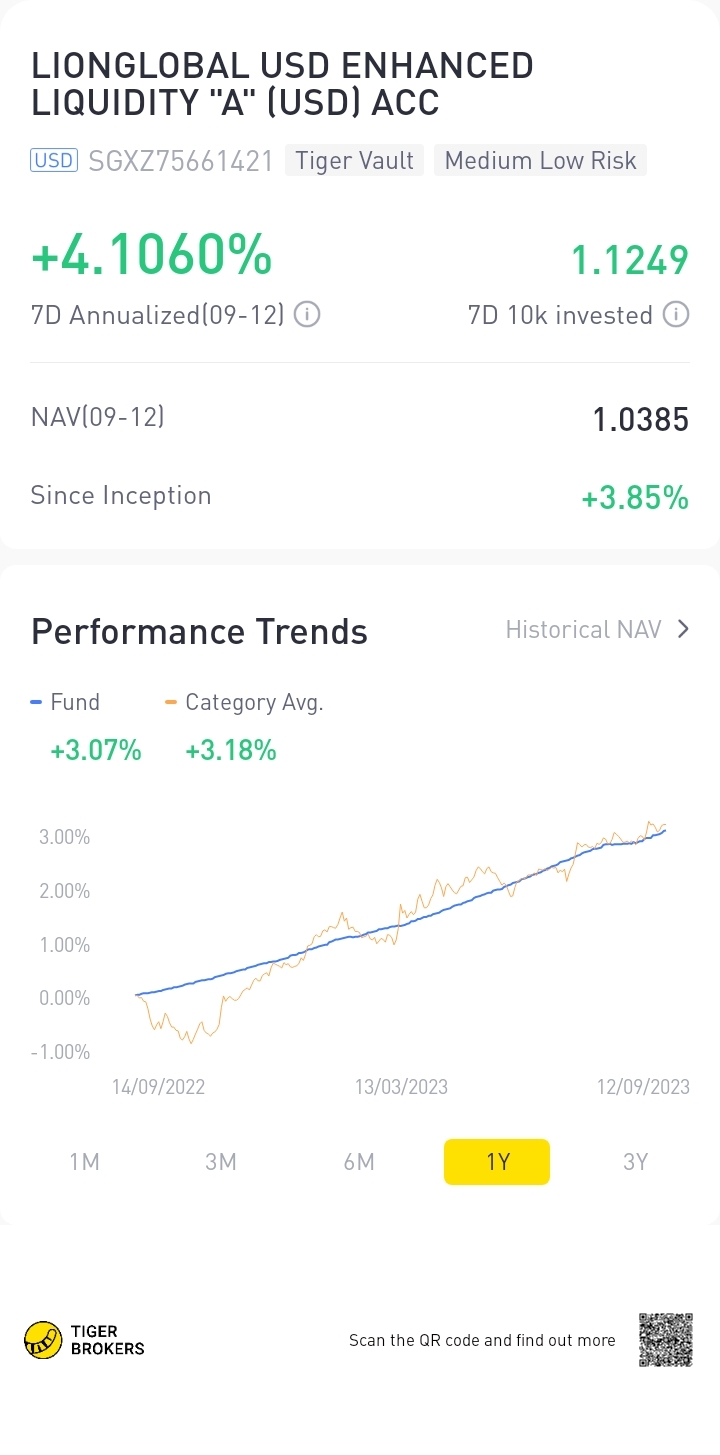720x1455 pixels.
Task: Tap the blue Fund legend marker
Action: click(37, 702)
